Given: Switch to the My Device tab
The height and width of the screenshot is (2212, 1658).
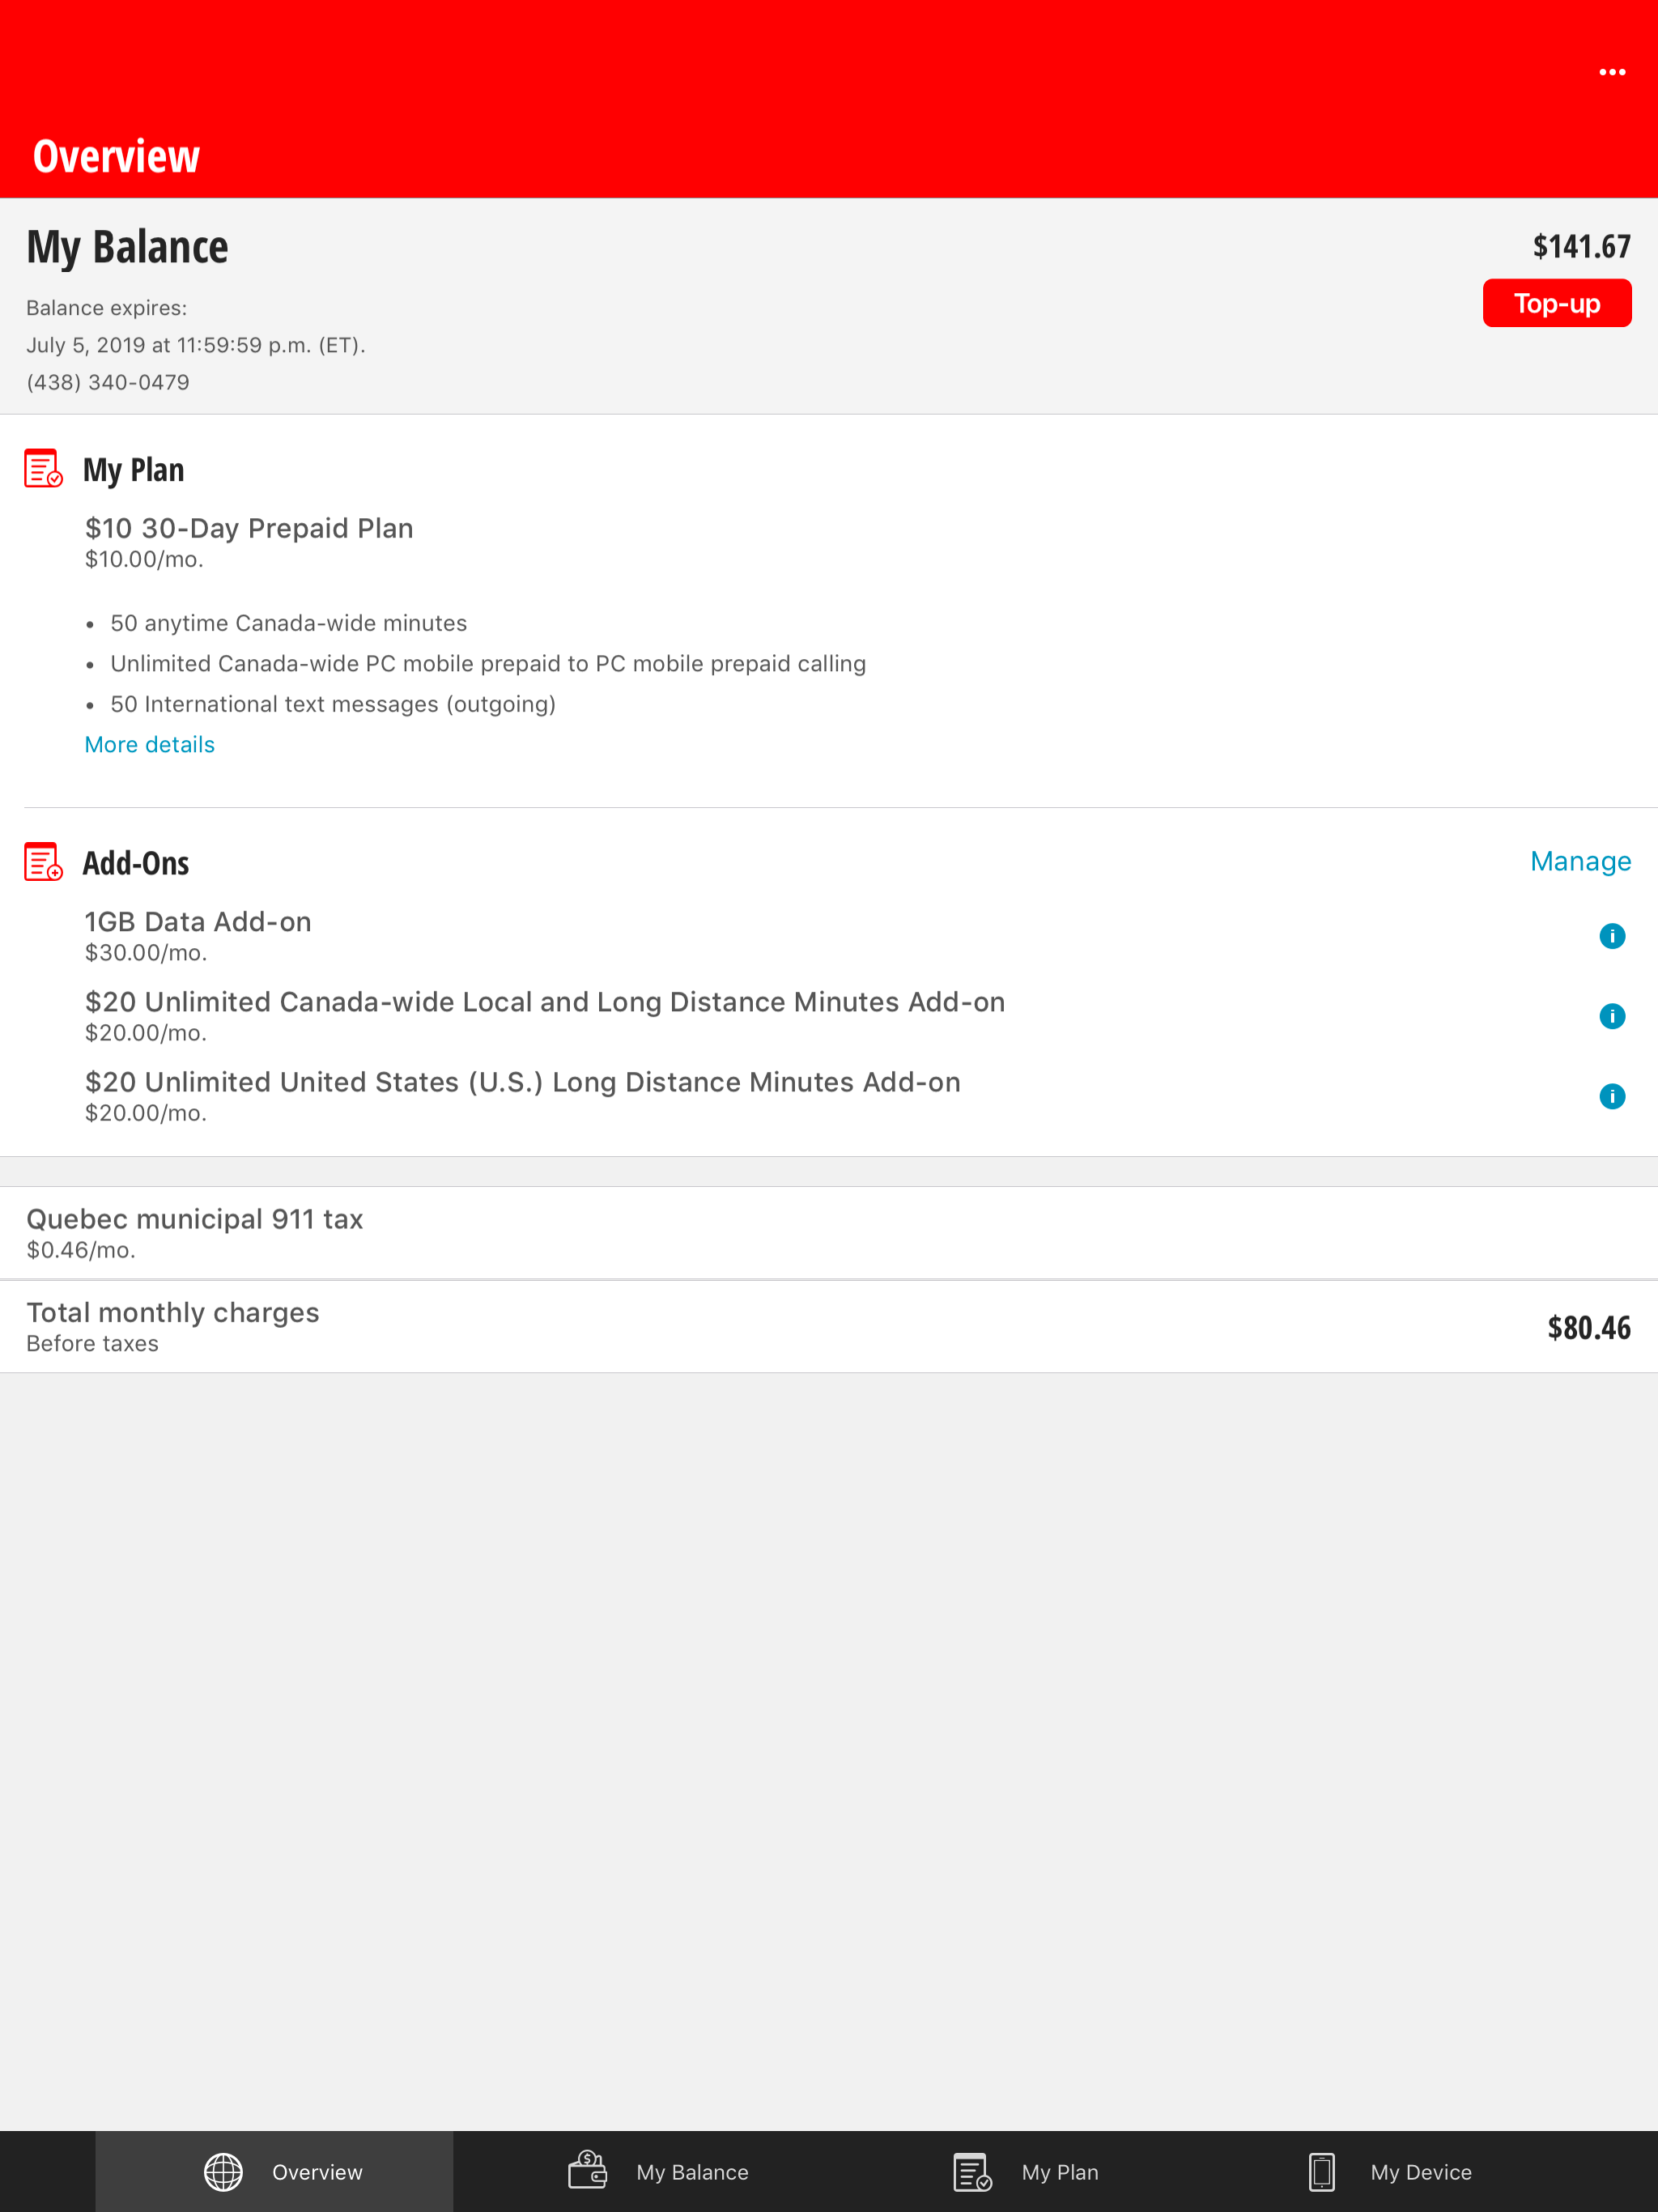Looking at the screenshot, I should (1390, 2171).
